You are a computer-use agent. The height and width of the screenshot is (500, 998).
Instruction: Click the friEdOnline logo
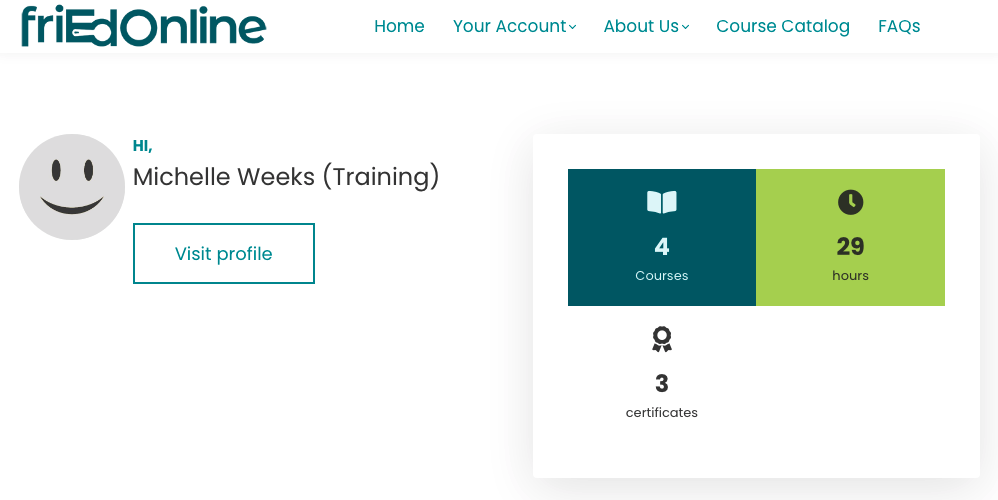pos(143,26)
